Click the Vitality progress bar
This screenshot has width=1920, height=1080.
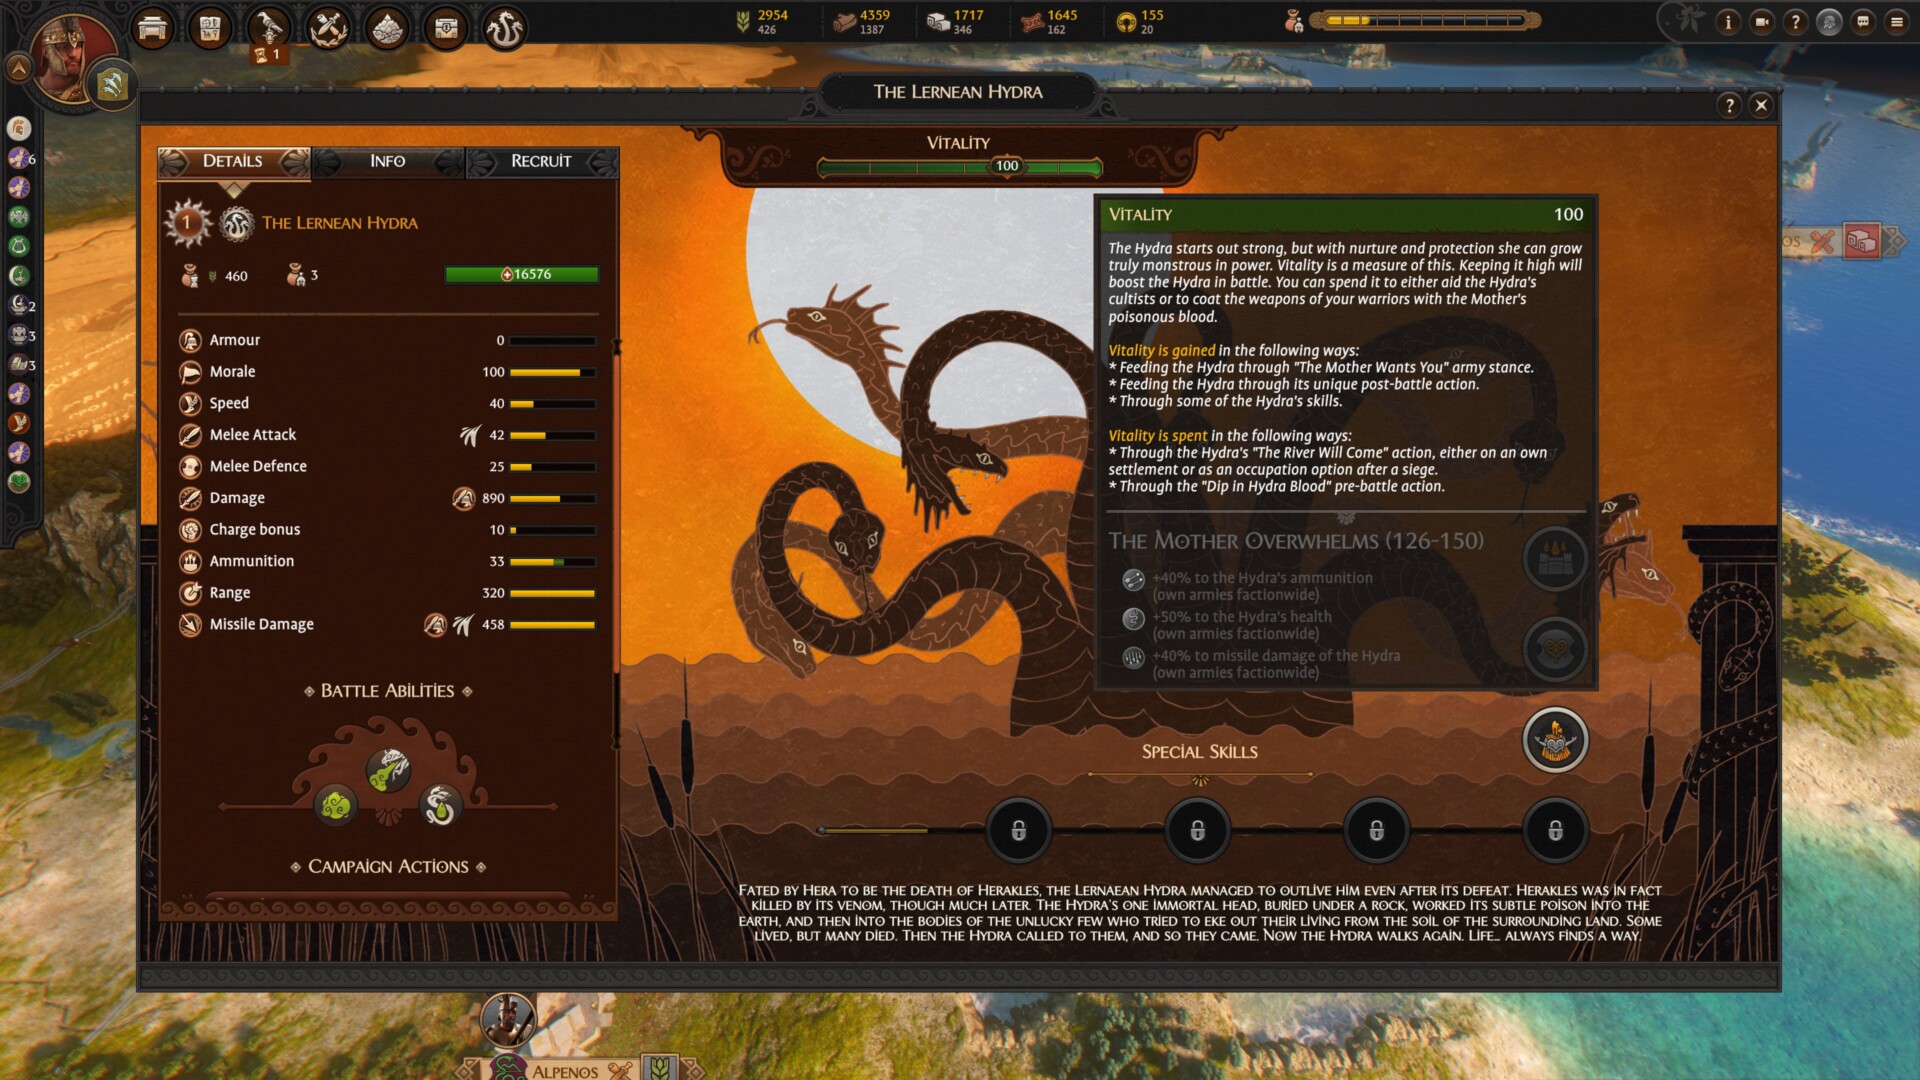click(x=958, y=166)
